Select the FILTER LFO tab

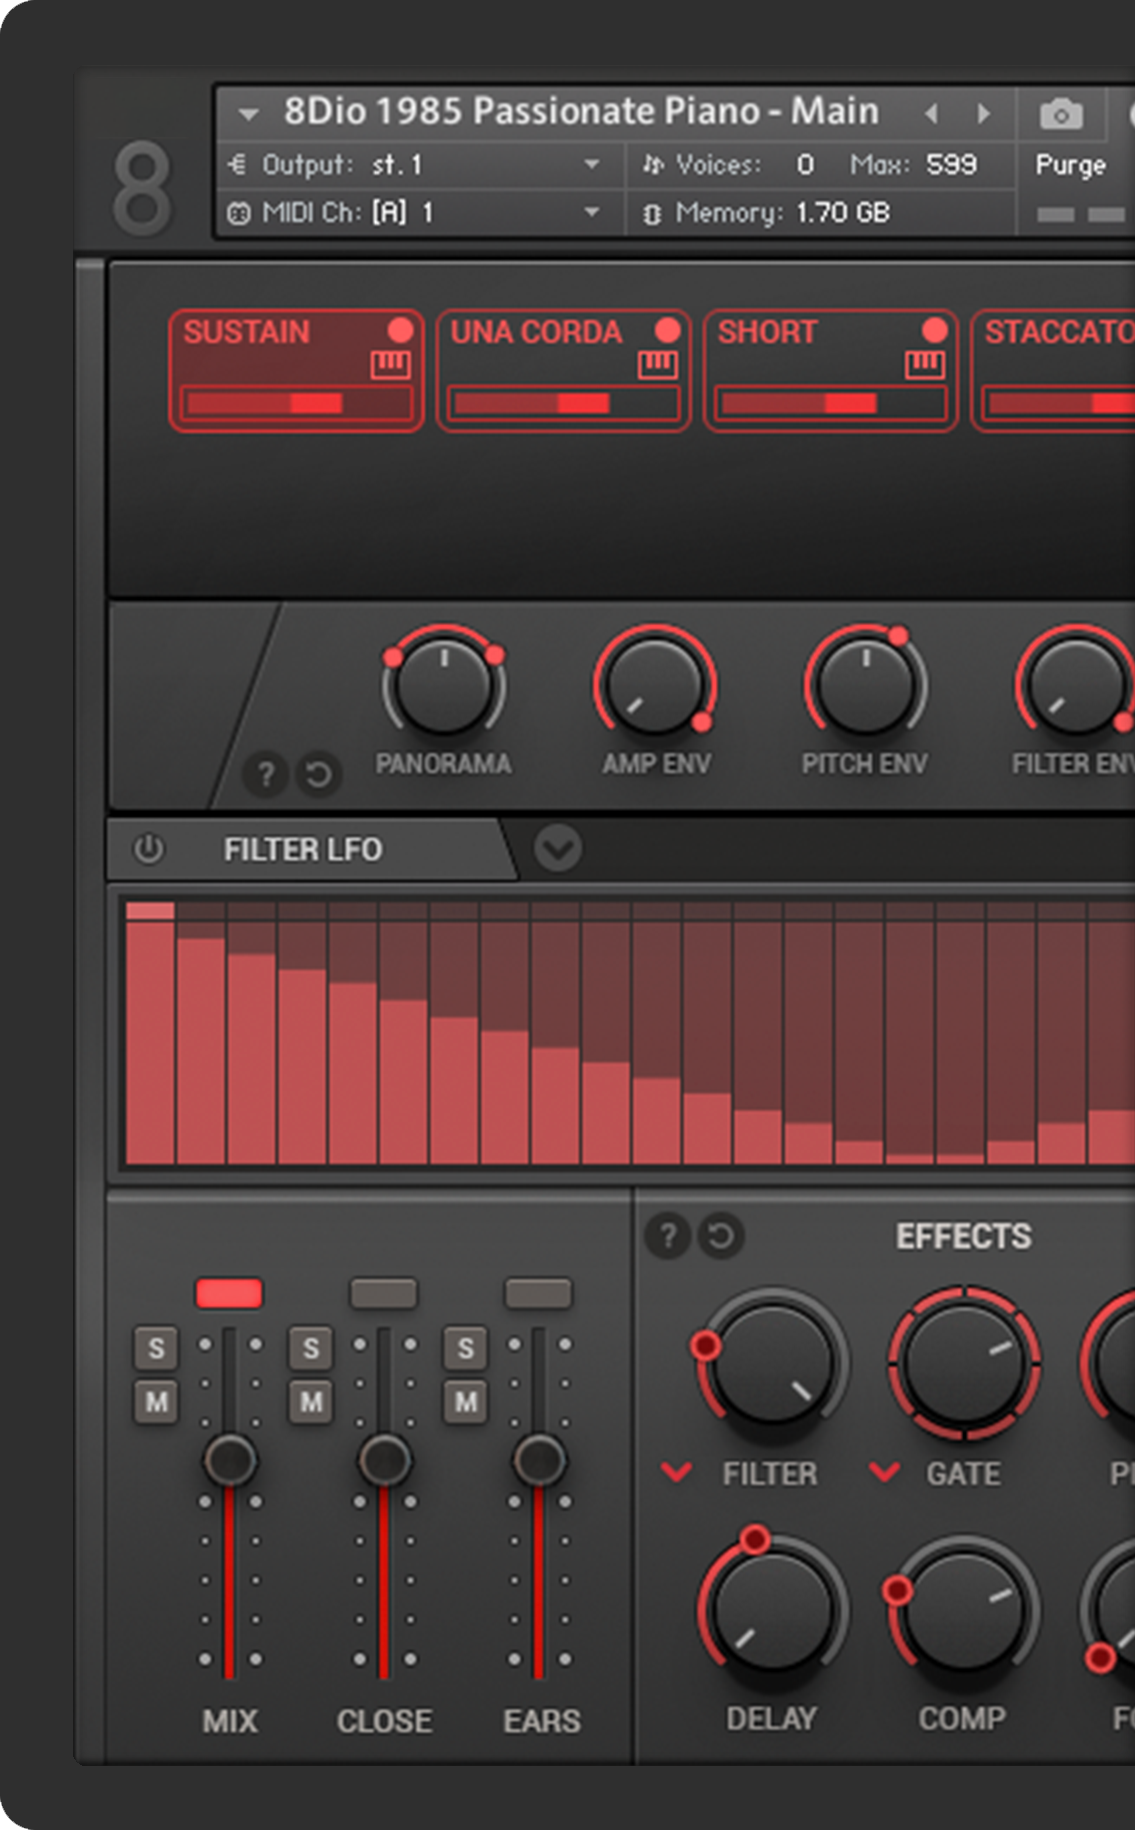click(x=303, y=850)
